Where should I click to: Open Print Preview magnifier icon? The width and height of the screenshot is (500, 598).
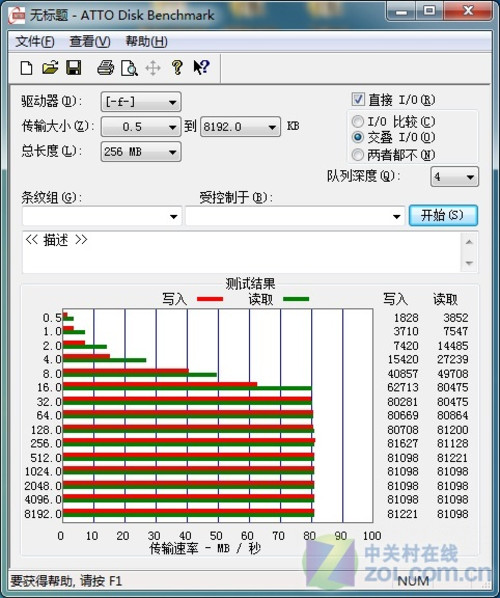pyautogui.click(x=129, y=68)
